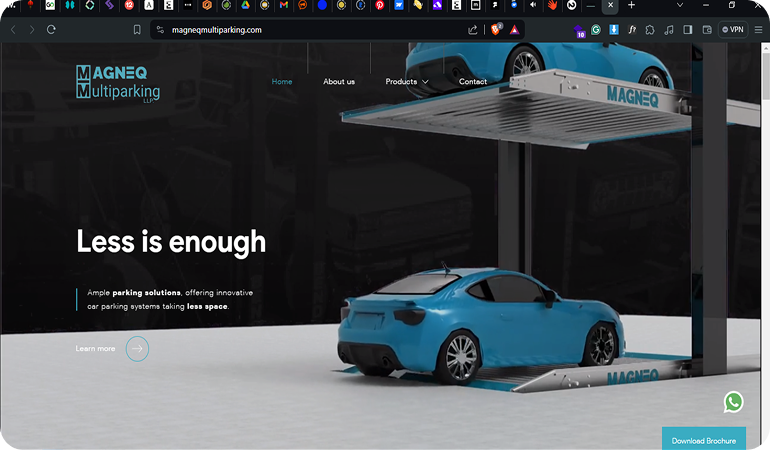Click the Learn more link
Image resolution: width=770 pixels, height=450 pixels.
pyautogui.click(x=95, y=348)
